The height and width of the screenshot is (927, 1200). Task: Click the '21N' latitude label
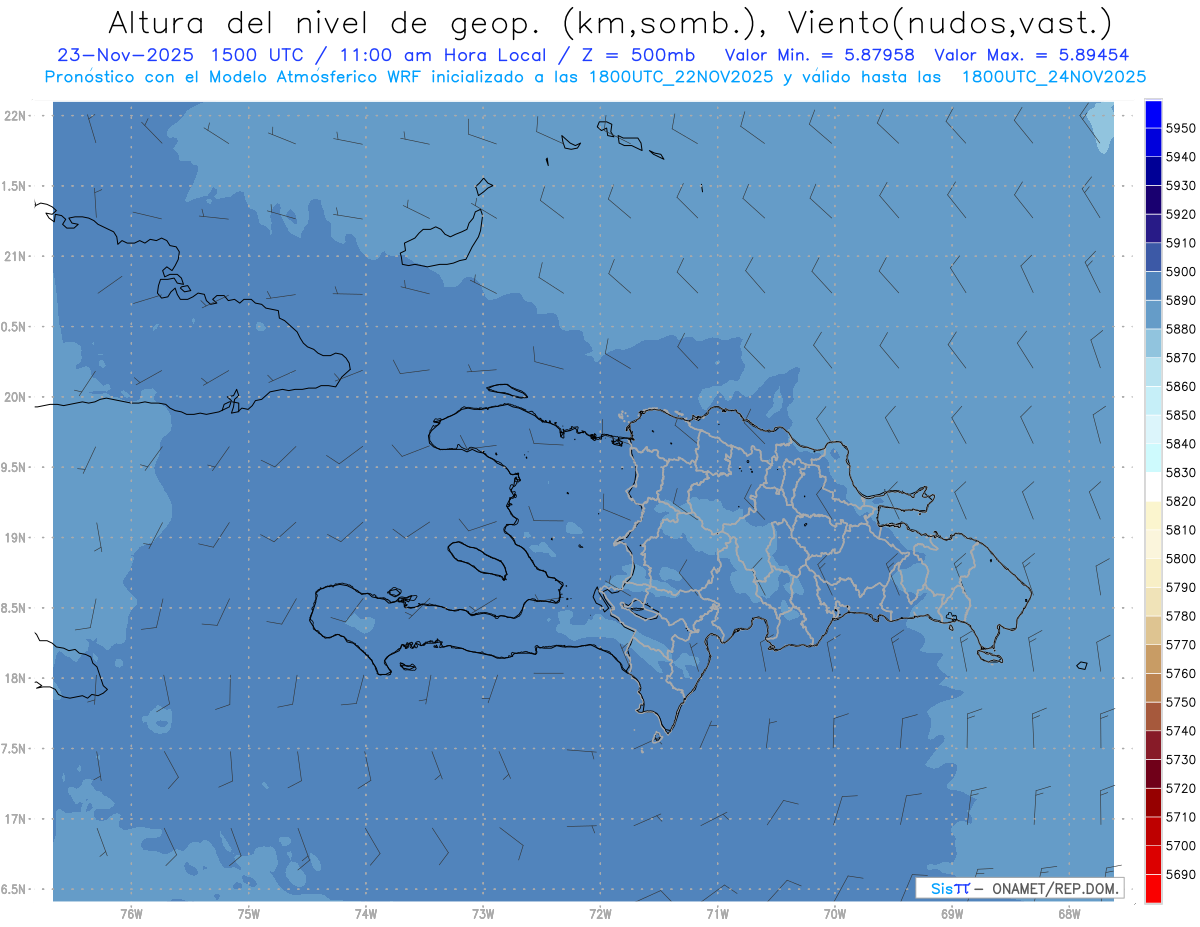click(x=14, y=256)
